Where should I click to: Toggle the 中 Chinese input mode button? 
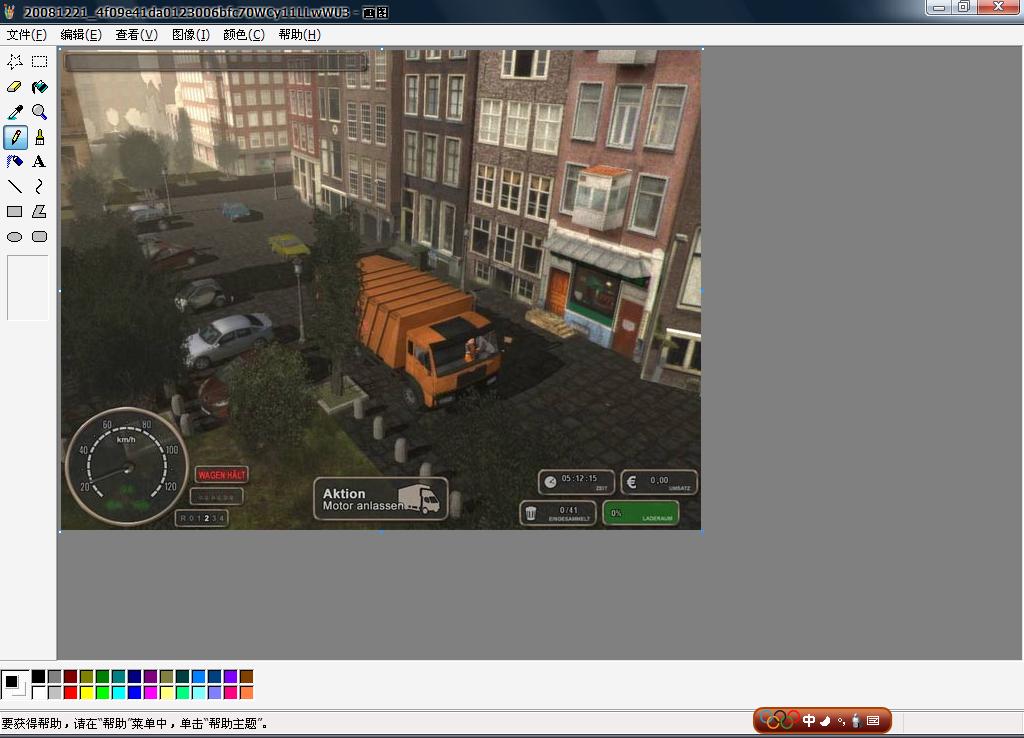[809, 720]
